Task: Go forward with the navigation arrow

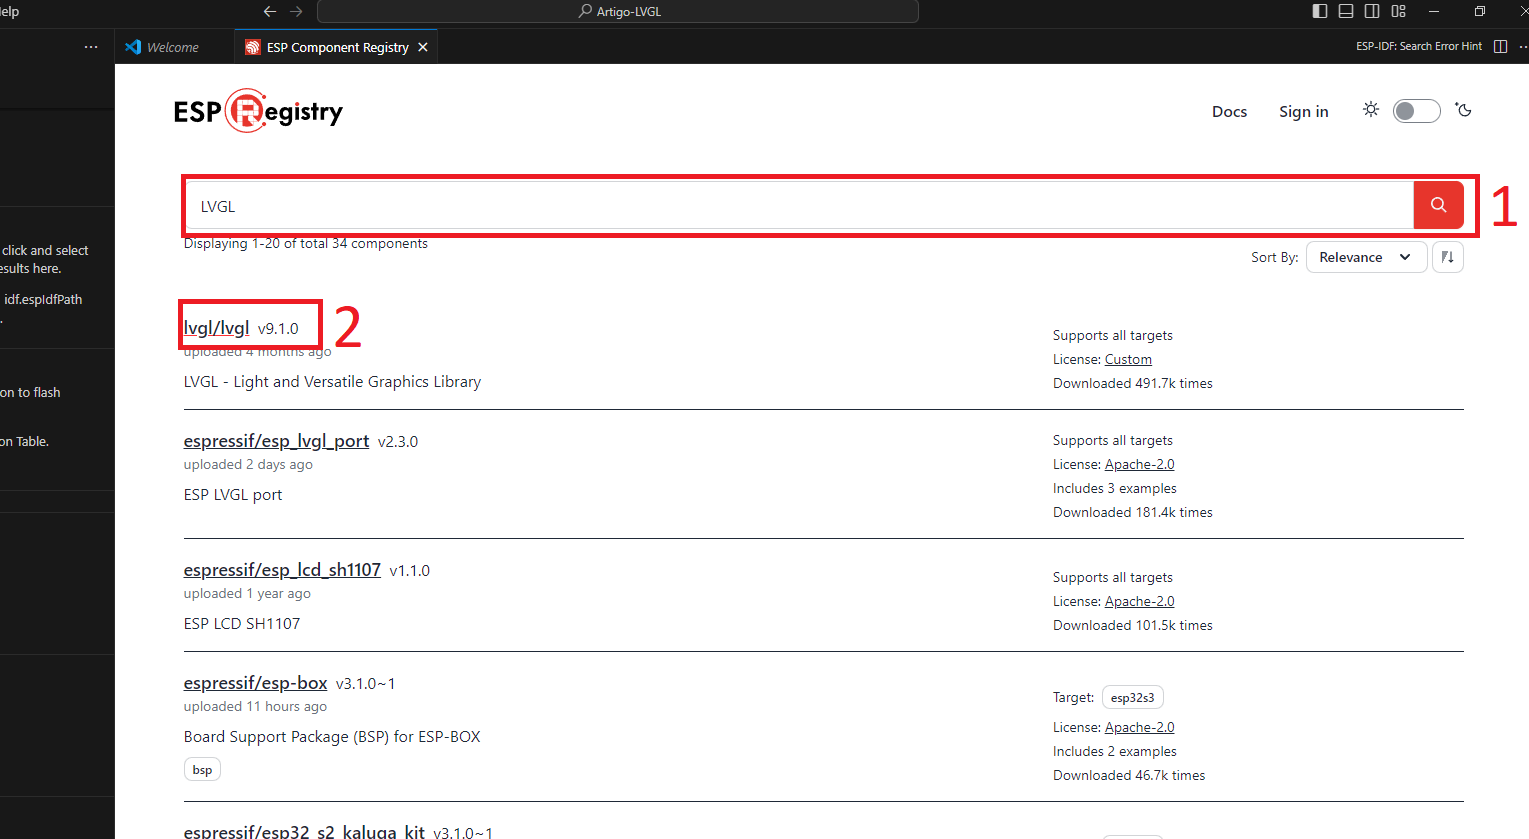Action: [x=296, y=11]
